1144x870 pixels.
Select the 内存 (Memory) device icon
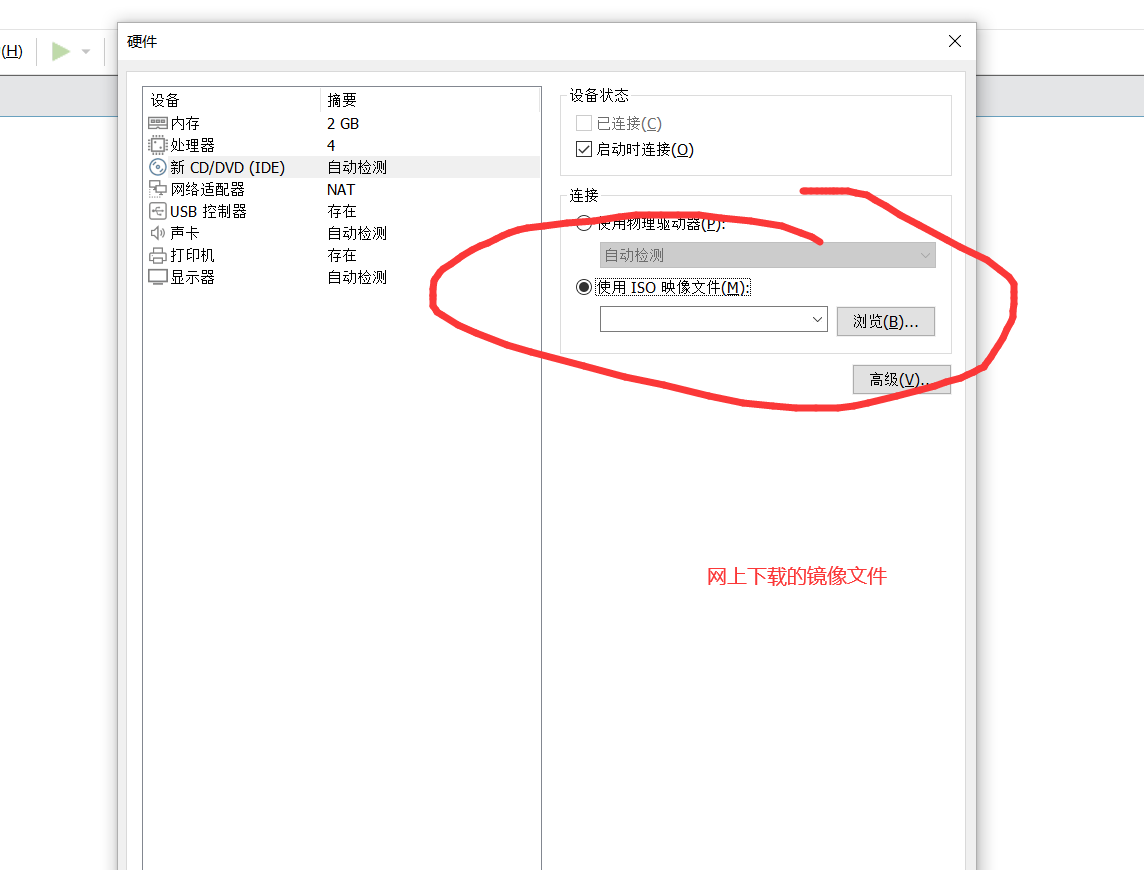[158, 122]
